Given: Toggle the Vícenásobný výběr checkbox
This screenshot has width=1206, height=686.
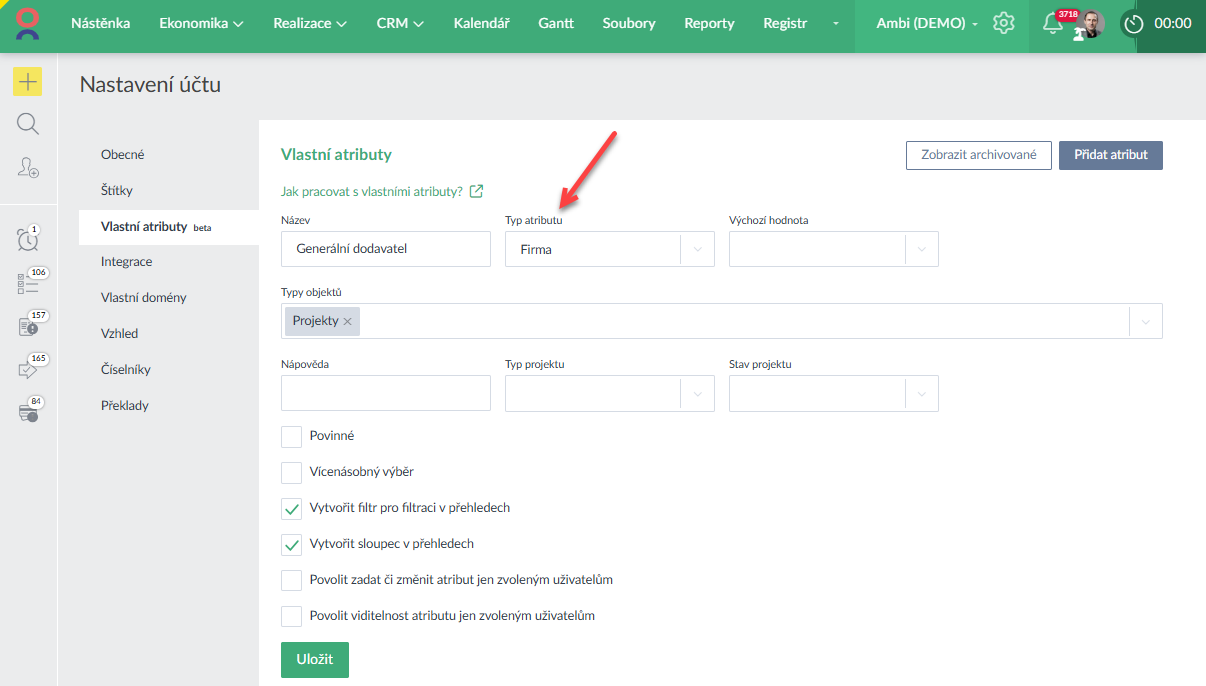Looking at the screenshot, I should [x=291, y=472].
